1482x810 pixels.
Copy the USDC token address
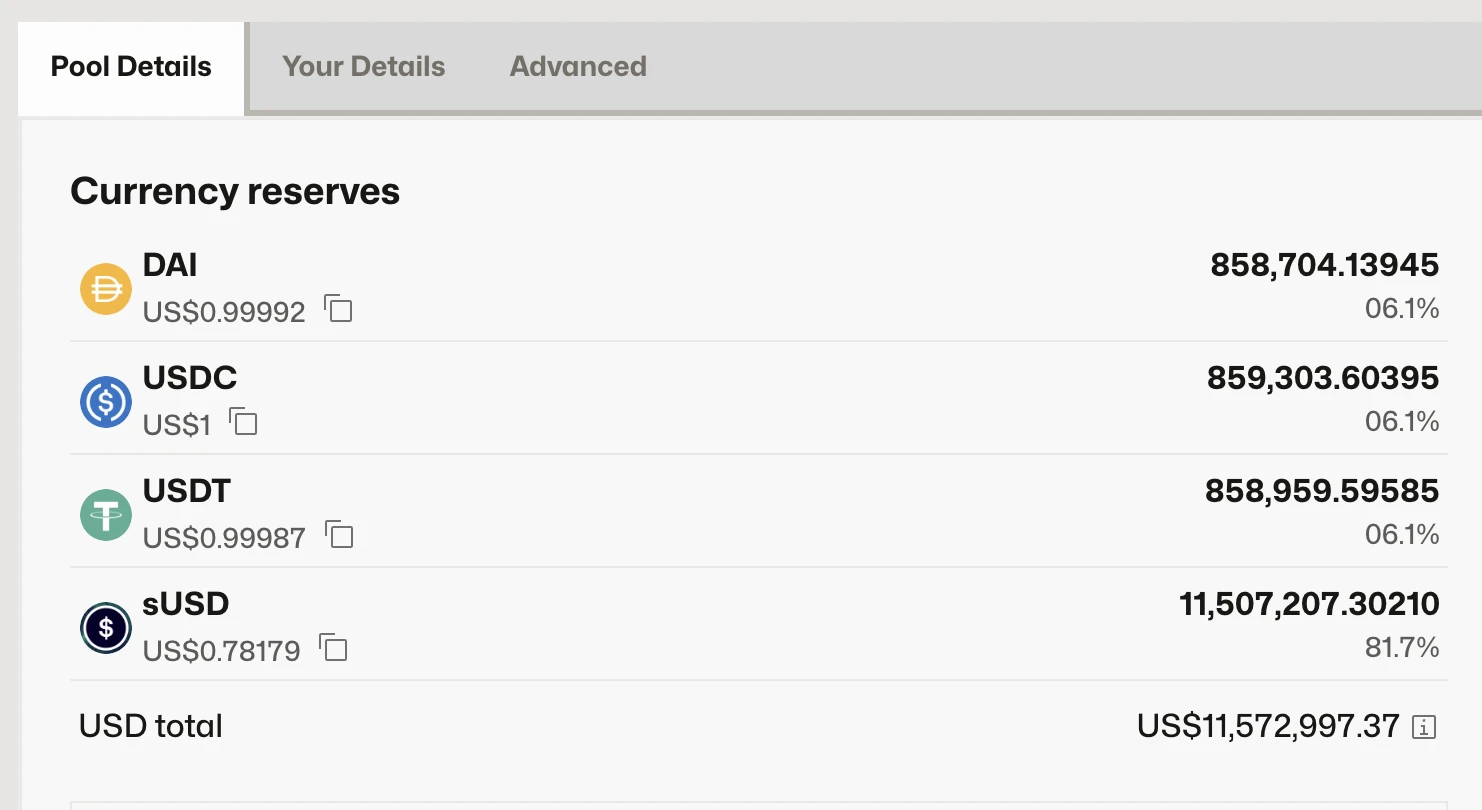pos(244,422)
